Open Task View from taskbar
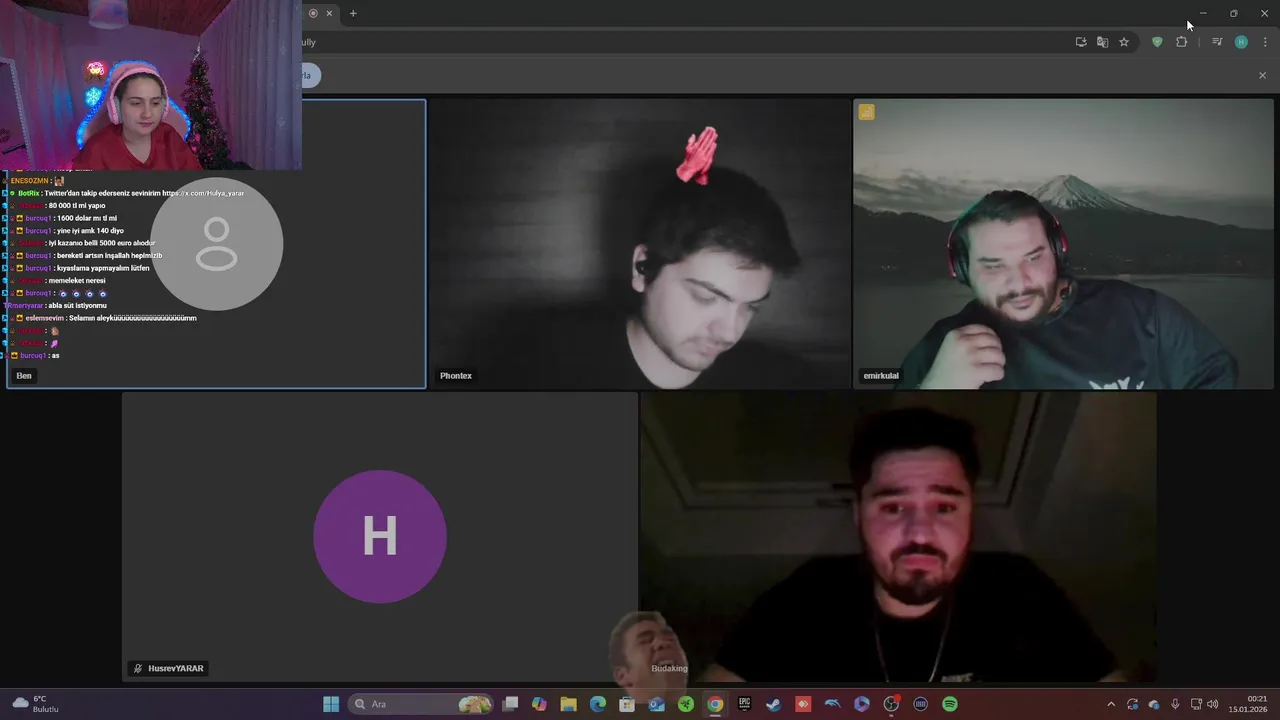1280x720 pixels. pyautogui.click(x=510, y=704)
